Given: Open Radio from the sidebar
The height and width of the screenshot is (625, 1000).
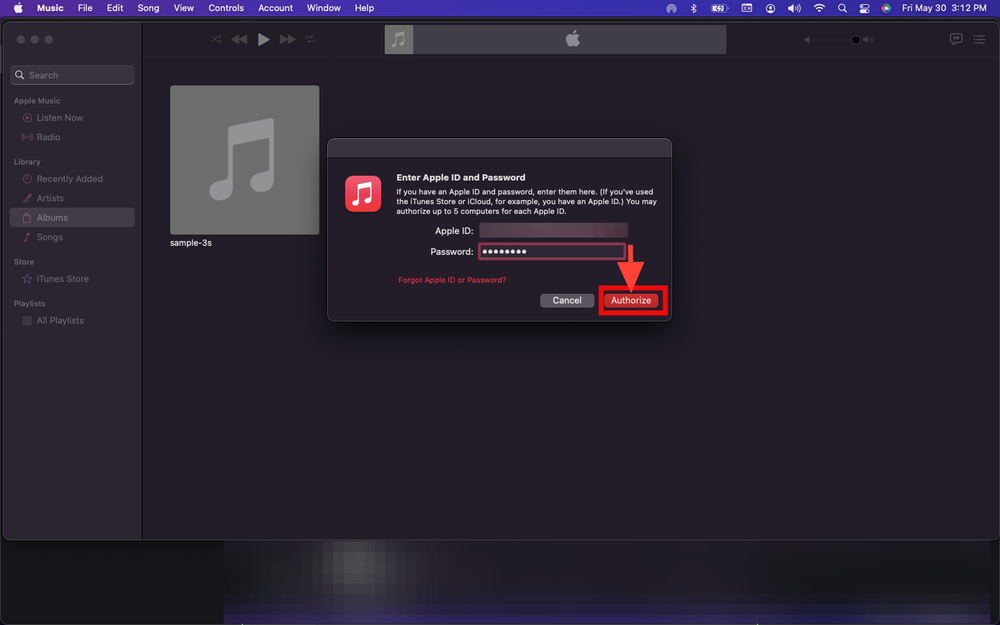Looking at the screenshot, I should tap(46, 137).
